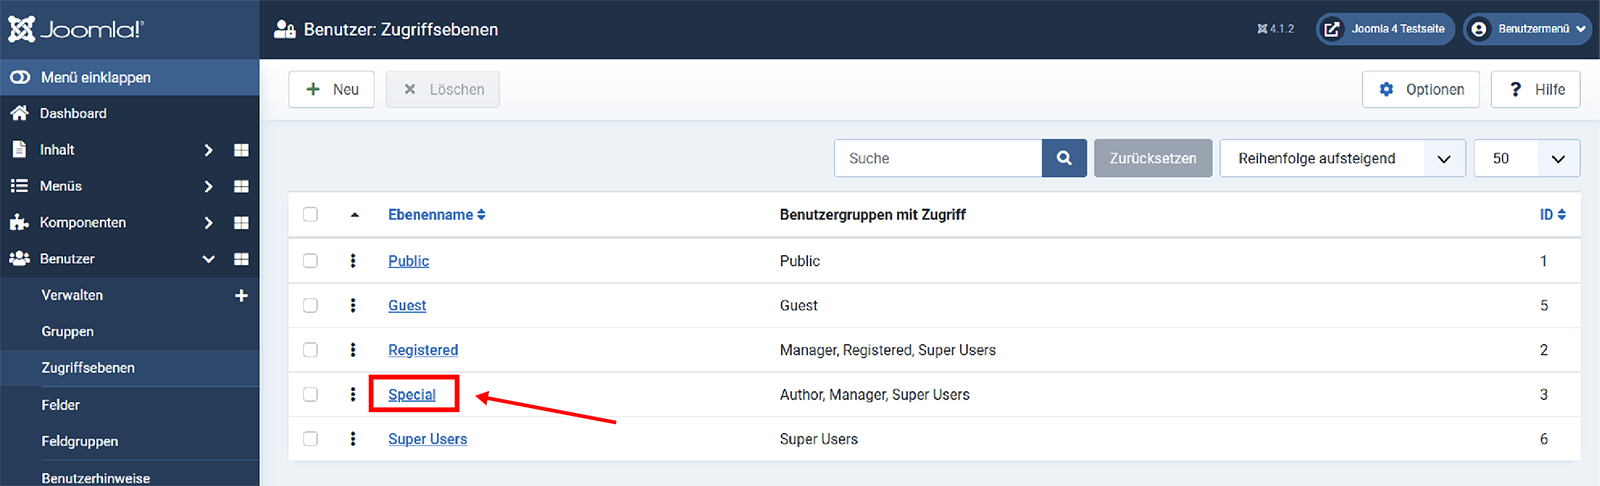Open the Benutzermenü dropdown
Image resolution: width=1600 pixels, height=486 pixels.
point(1526,29)
